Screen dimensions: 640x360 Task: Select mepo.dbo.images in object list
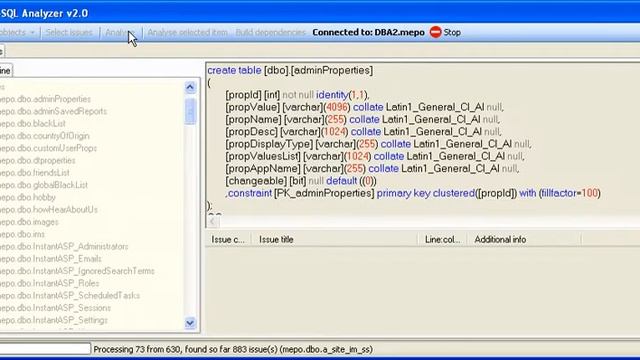pyautogui.click(x=29, y=222)
